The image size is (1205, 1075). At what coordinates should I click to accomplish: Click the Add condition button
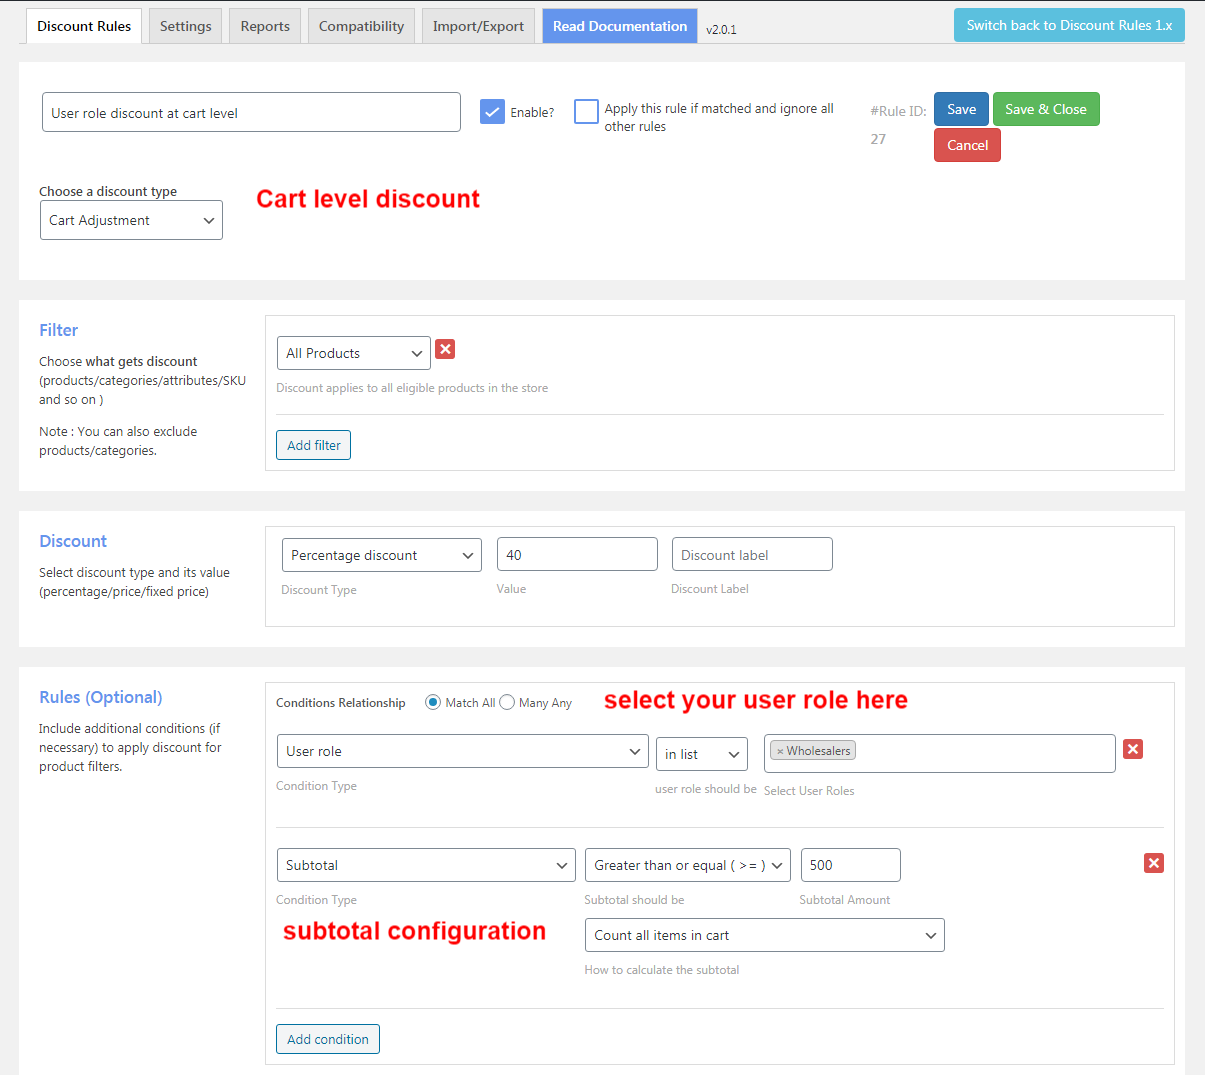[x=328, y=1039]
